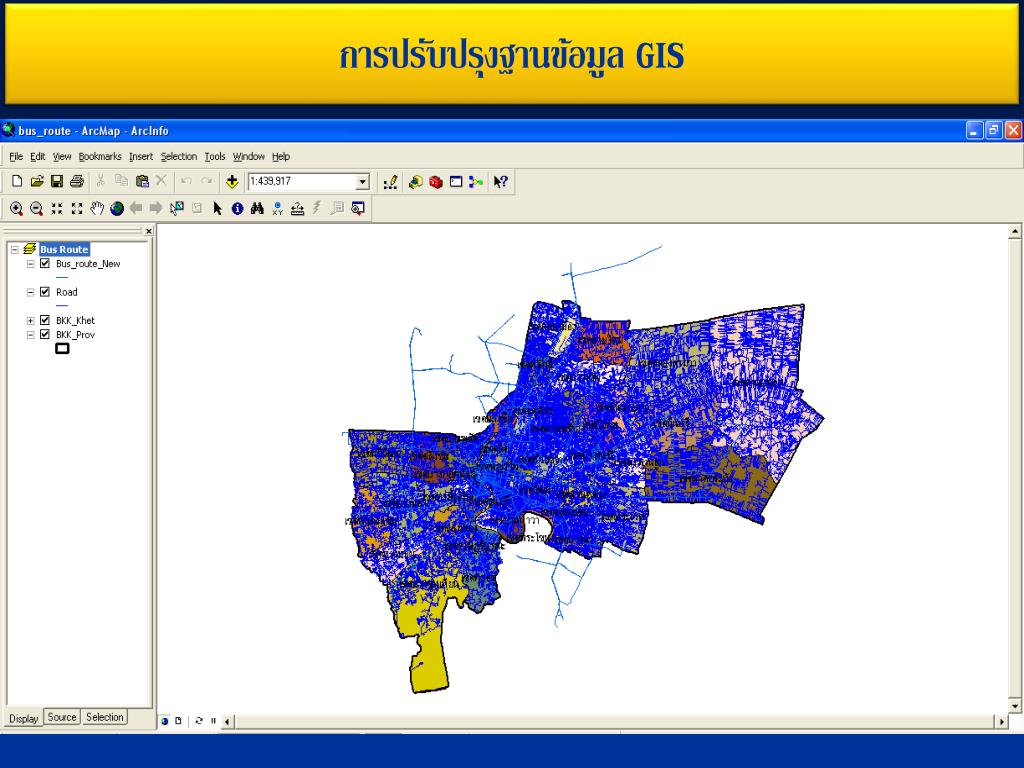Select the Zoom Out tool
1024x768 pixels.
point(37,208)
